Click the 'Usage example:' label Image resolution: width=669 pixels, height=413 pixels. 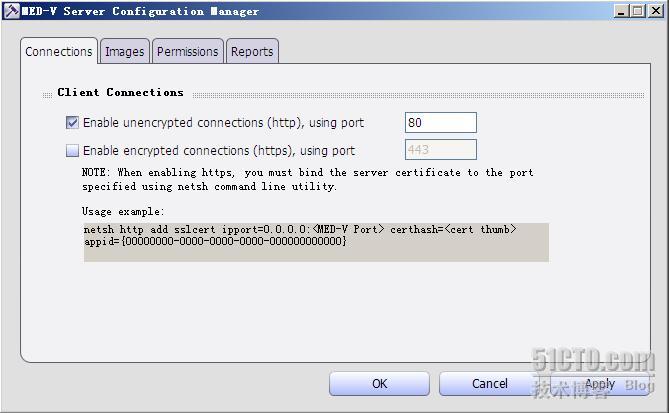[123, 212]
